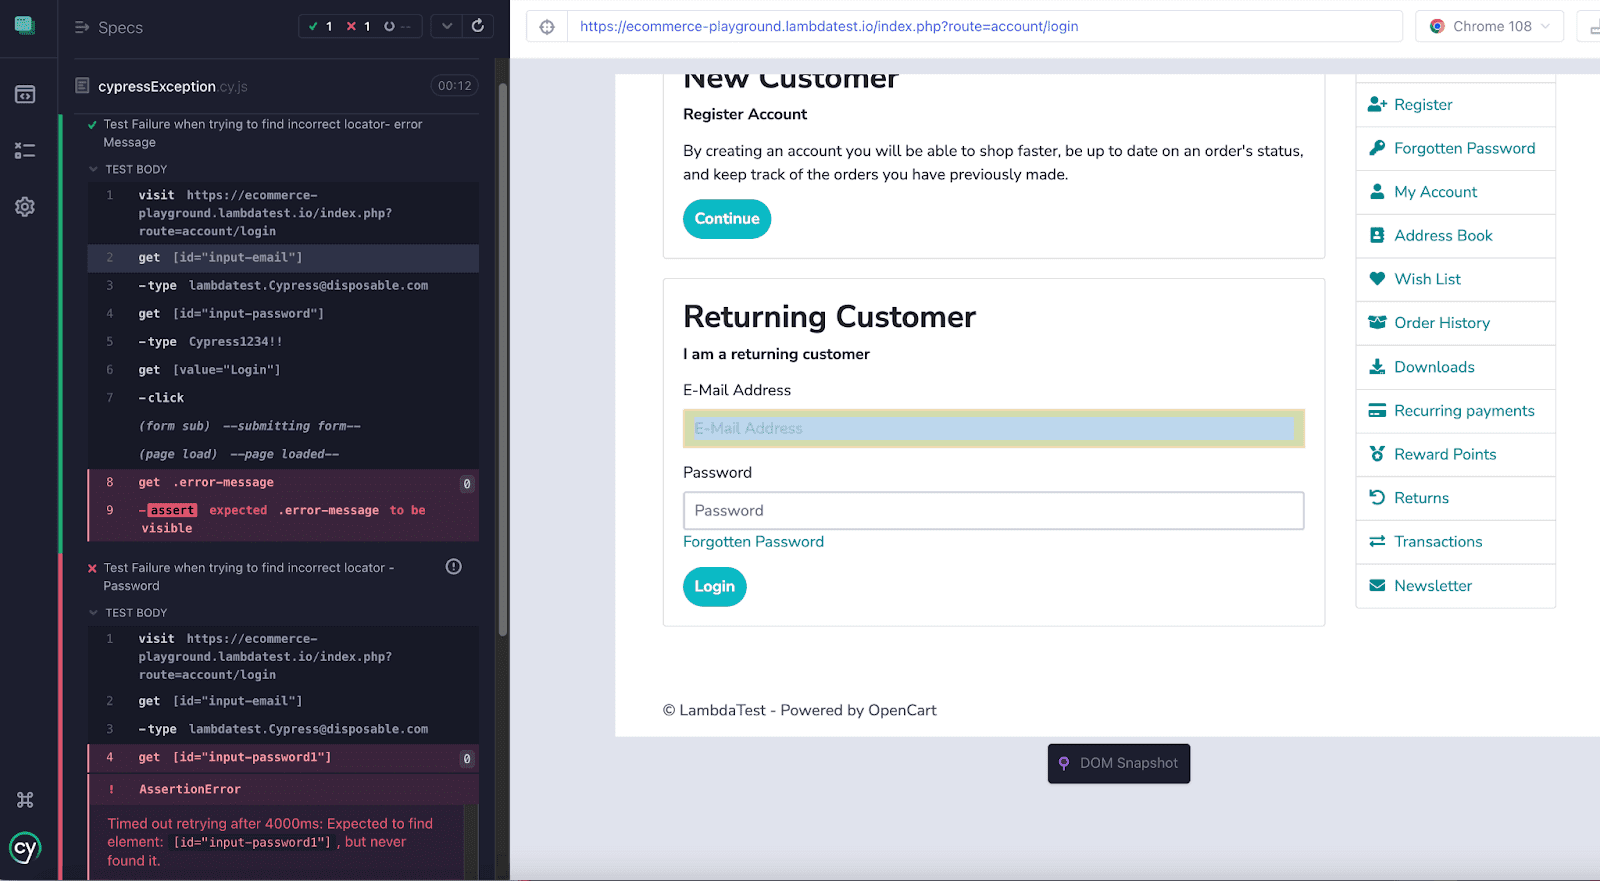Rerun all tests with the reload icon
The width and height of the screenshot is (1600, 881).
pos(478,26)
